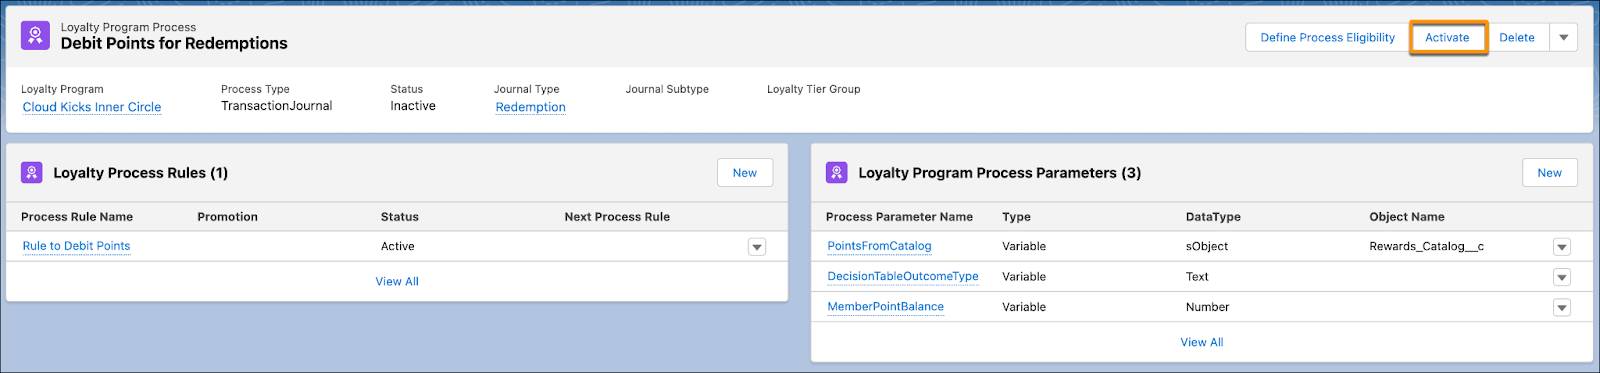Click the Loyalty Program Process Parameters panel icon
Image resolution: width=1600 pixels, height=373 pixels.
[x=837, y=173]
